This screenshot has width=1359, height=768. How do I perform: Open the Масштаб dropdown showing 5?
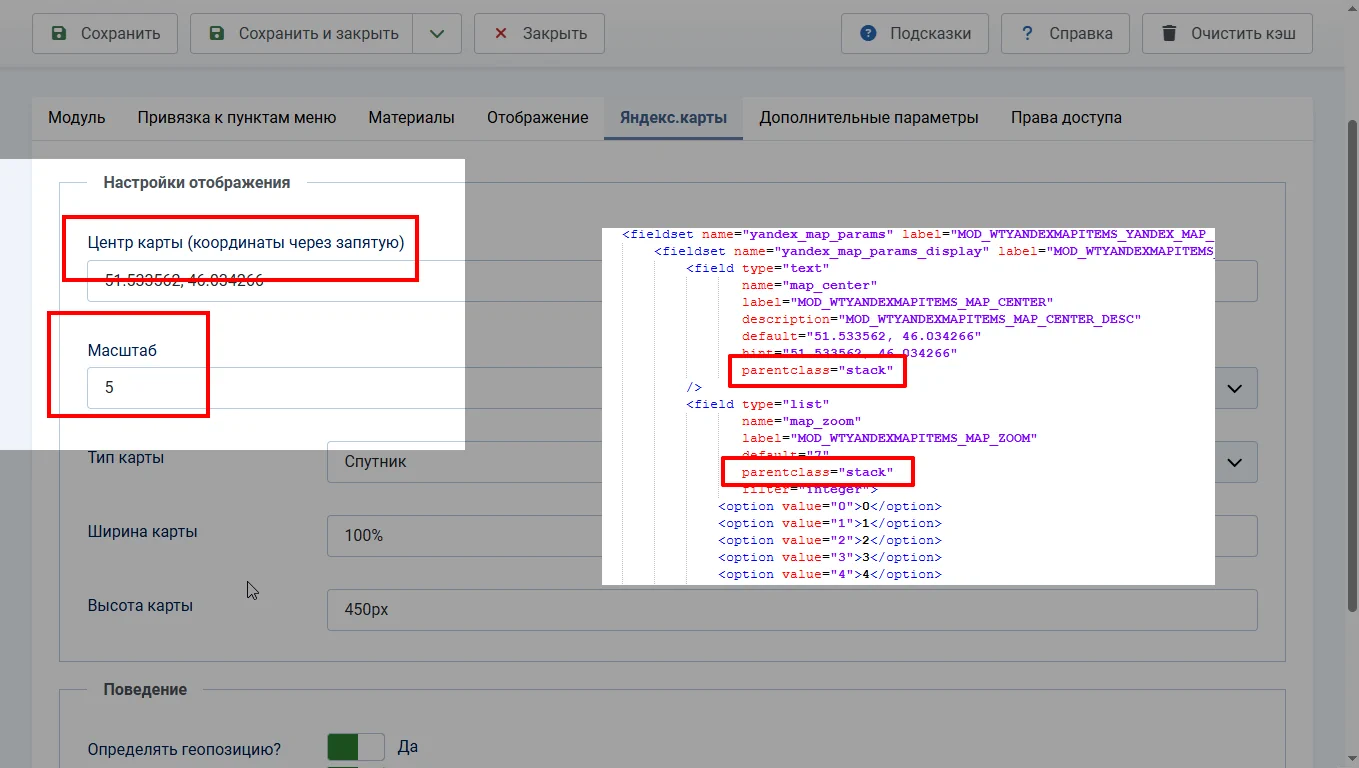pos(672,388)
